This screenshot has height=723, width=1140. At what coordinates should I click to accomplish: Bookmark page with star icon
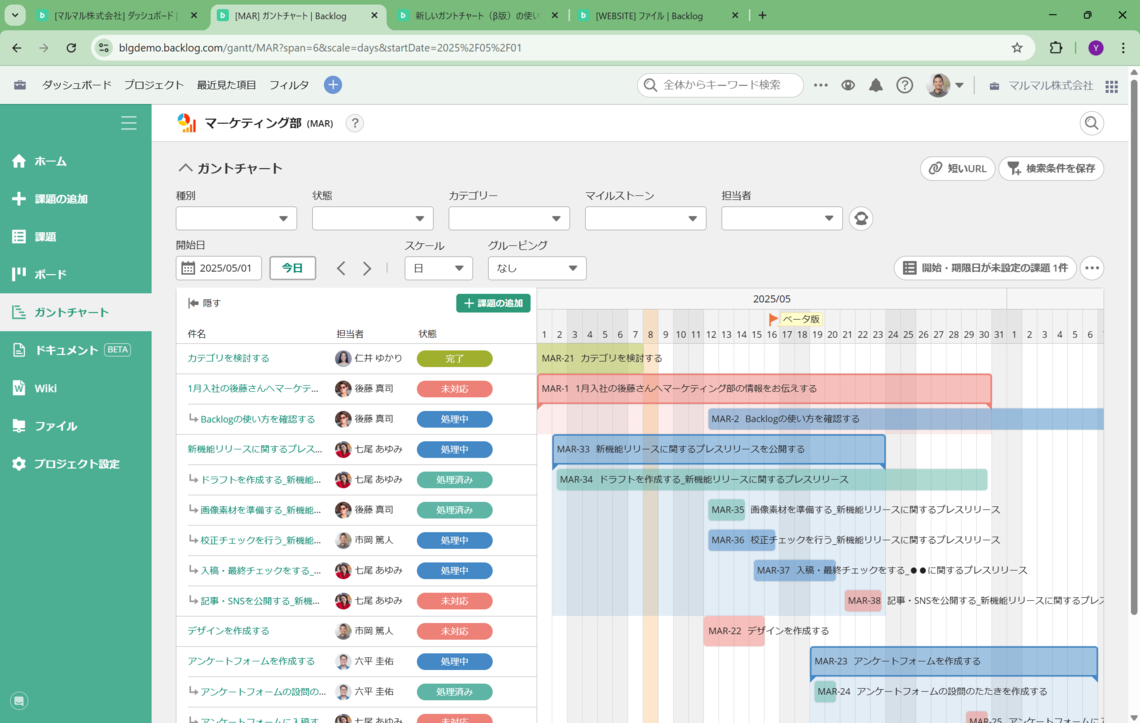click(1017, 48)
